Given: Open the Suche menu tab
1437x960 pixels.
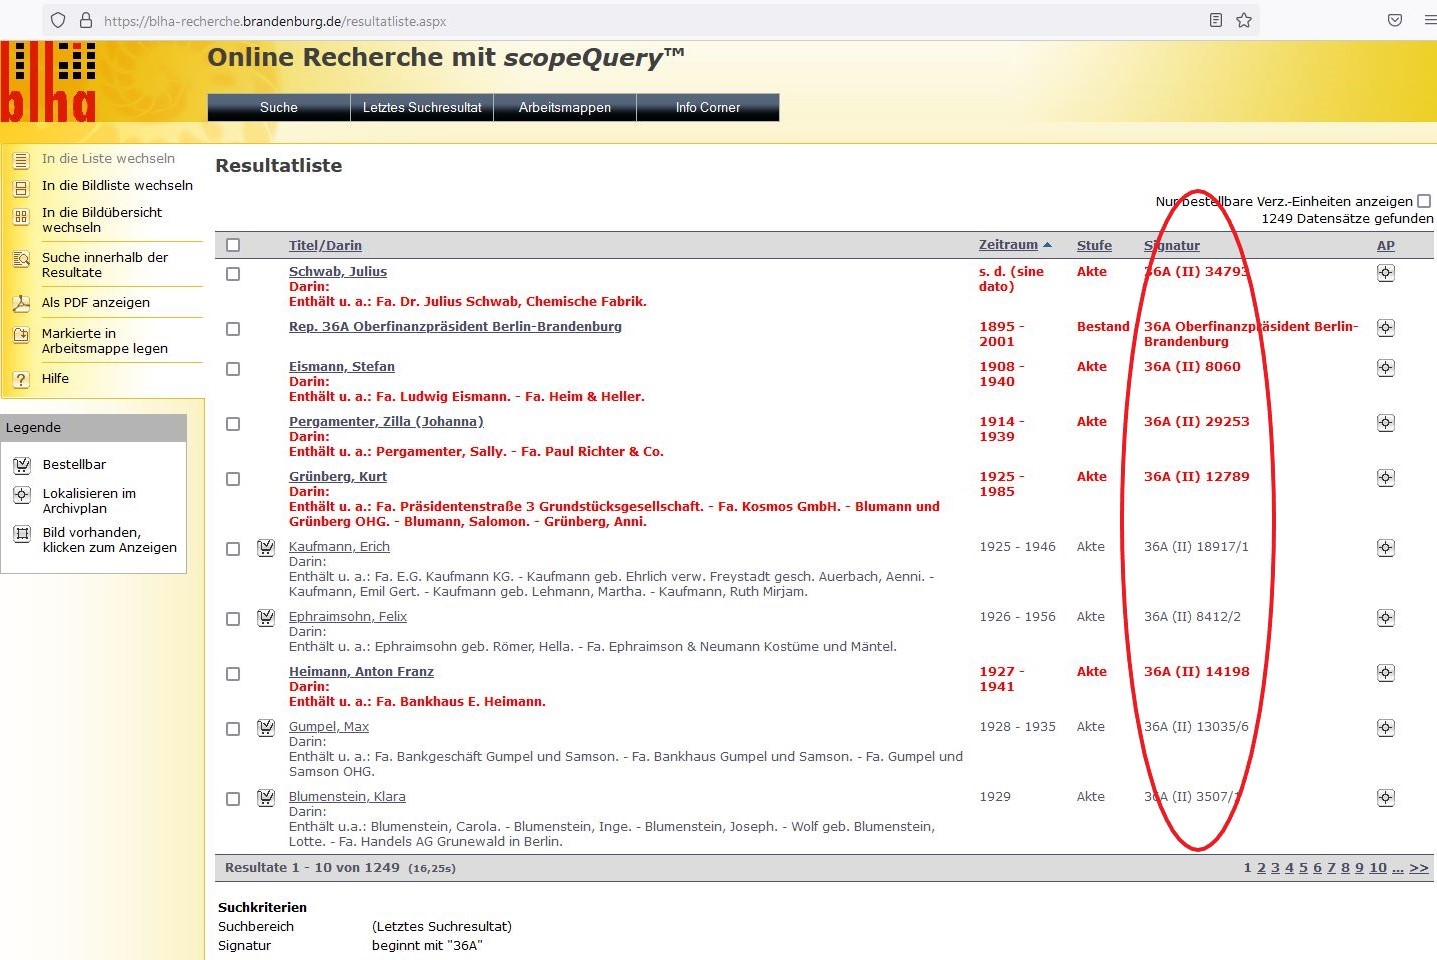Looking at the screenshot, I should (x=279, y=107).
